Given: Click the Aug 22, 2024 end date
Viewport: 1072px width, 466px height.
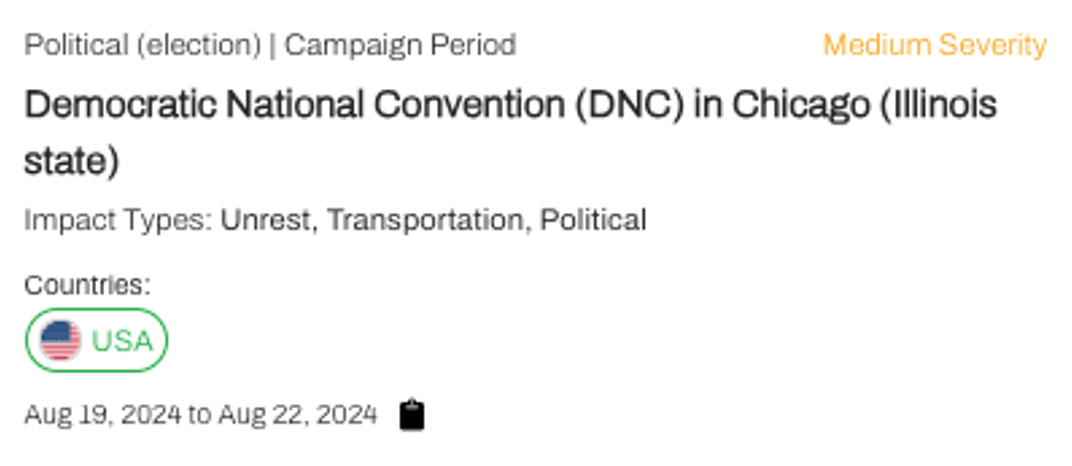Looking at the screenshot, I should [298, 414].
